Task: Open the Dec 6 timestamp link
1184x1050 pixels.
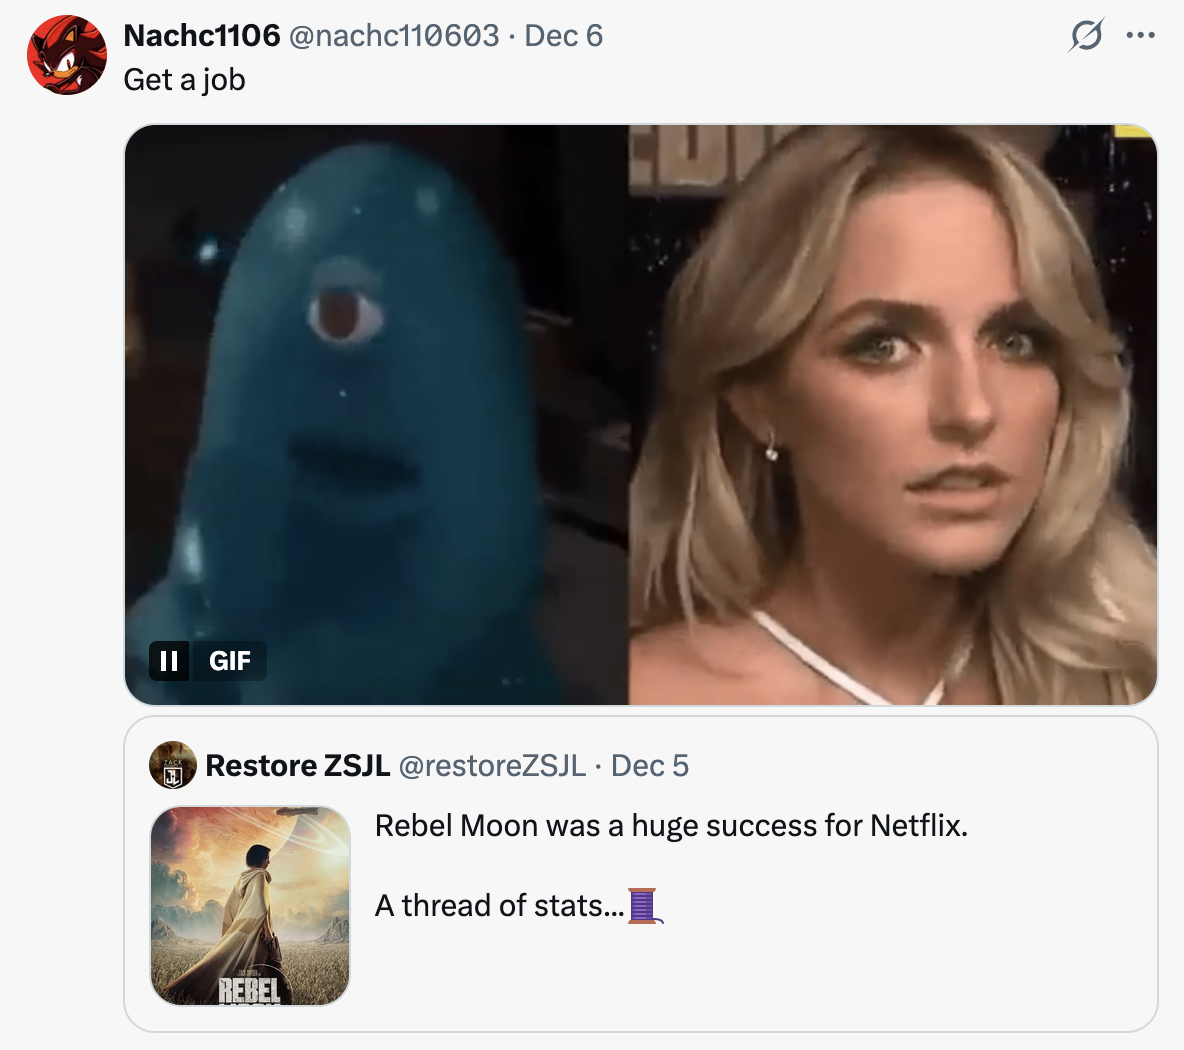Action: tap(563, 36)
